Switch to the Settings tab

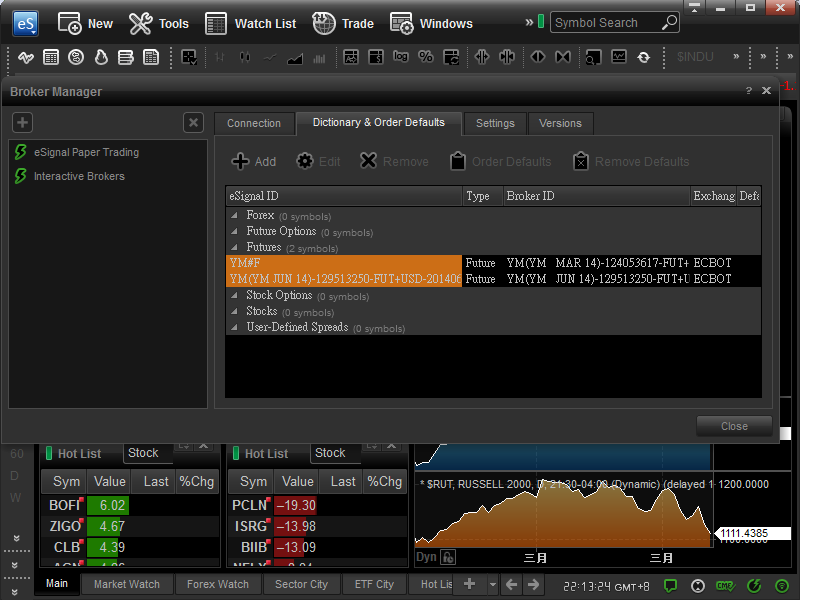(x=495, y=123)
